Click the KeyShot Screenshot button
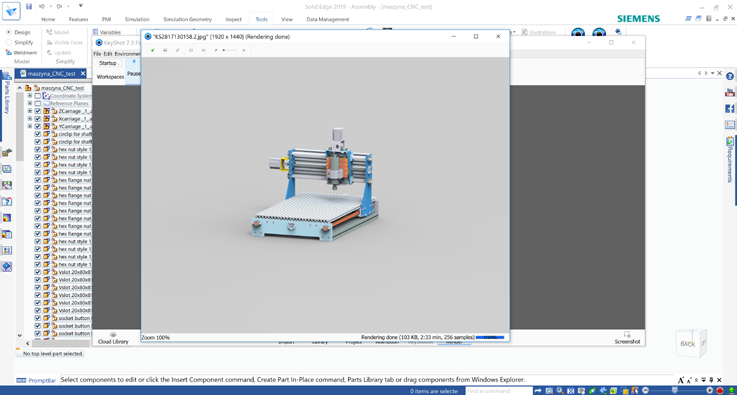Image resolution: width=737 pixels, height=395 pixels. point(627,338)
